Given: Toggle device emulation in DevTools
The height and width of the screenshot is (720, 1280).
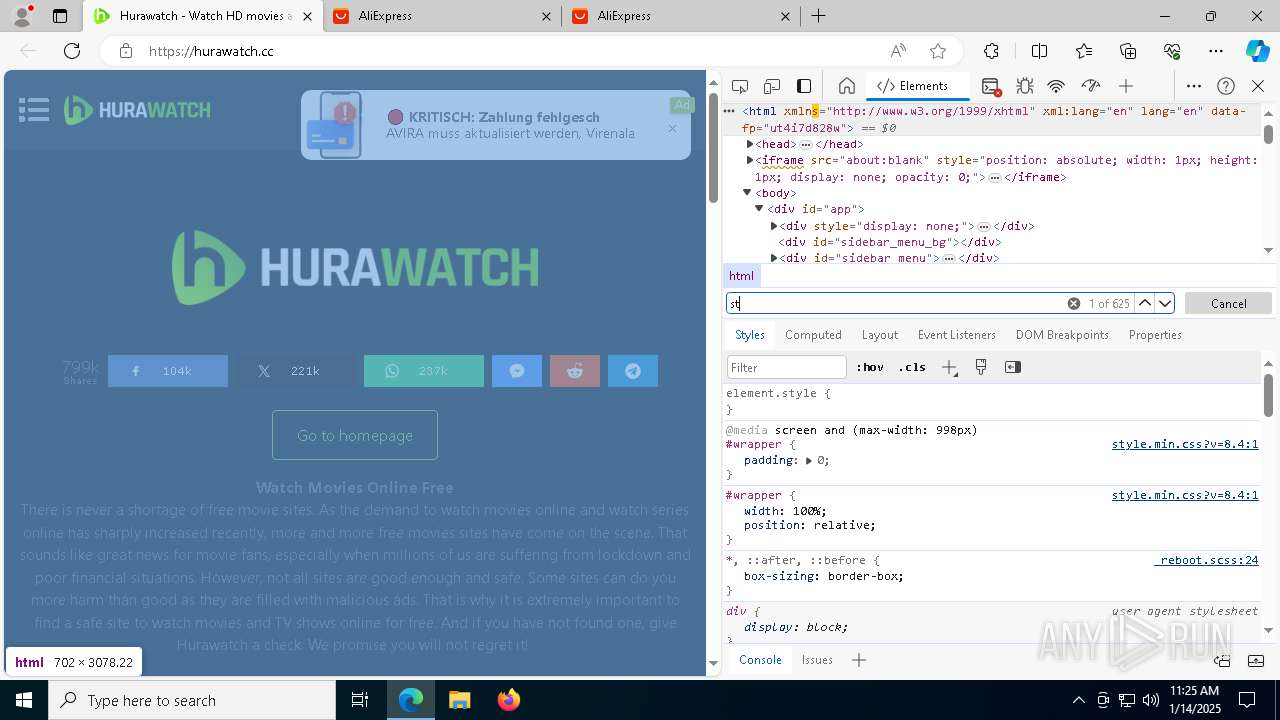Looking at the screenshot, I should [772, 86].
